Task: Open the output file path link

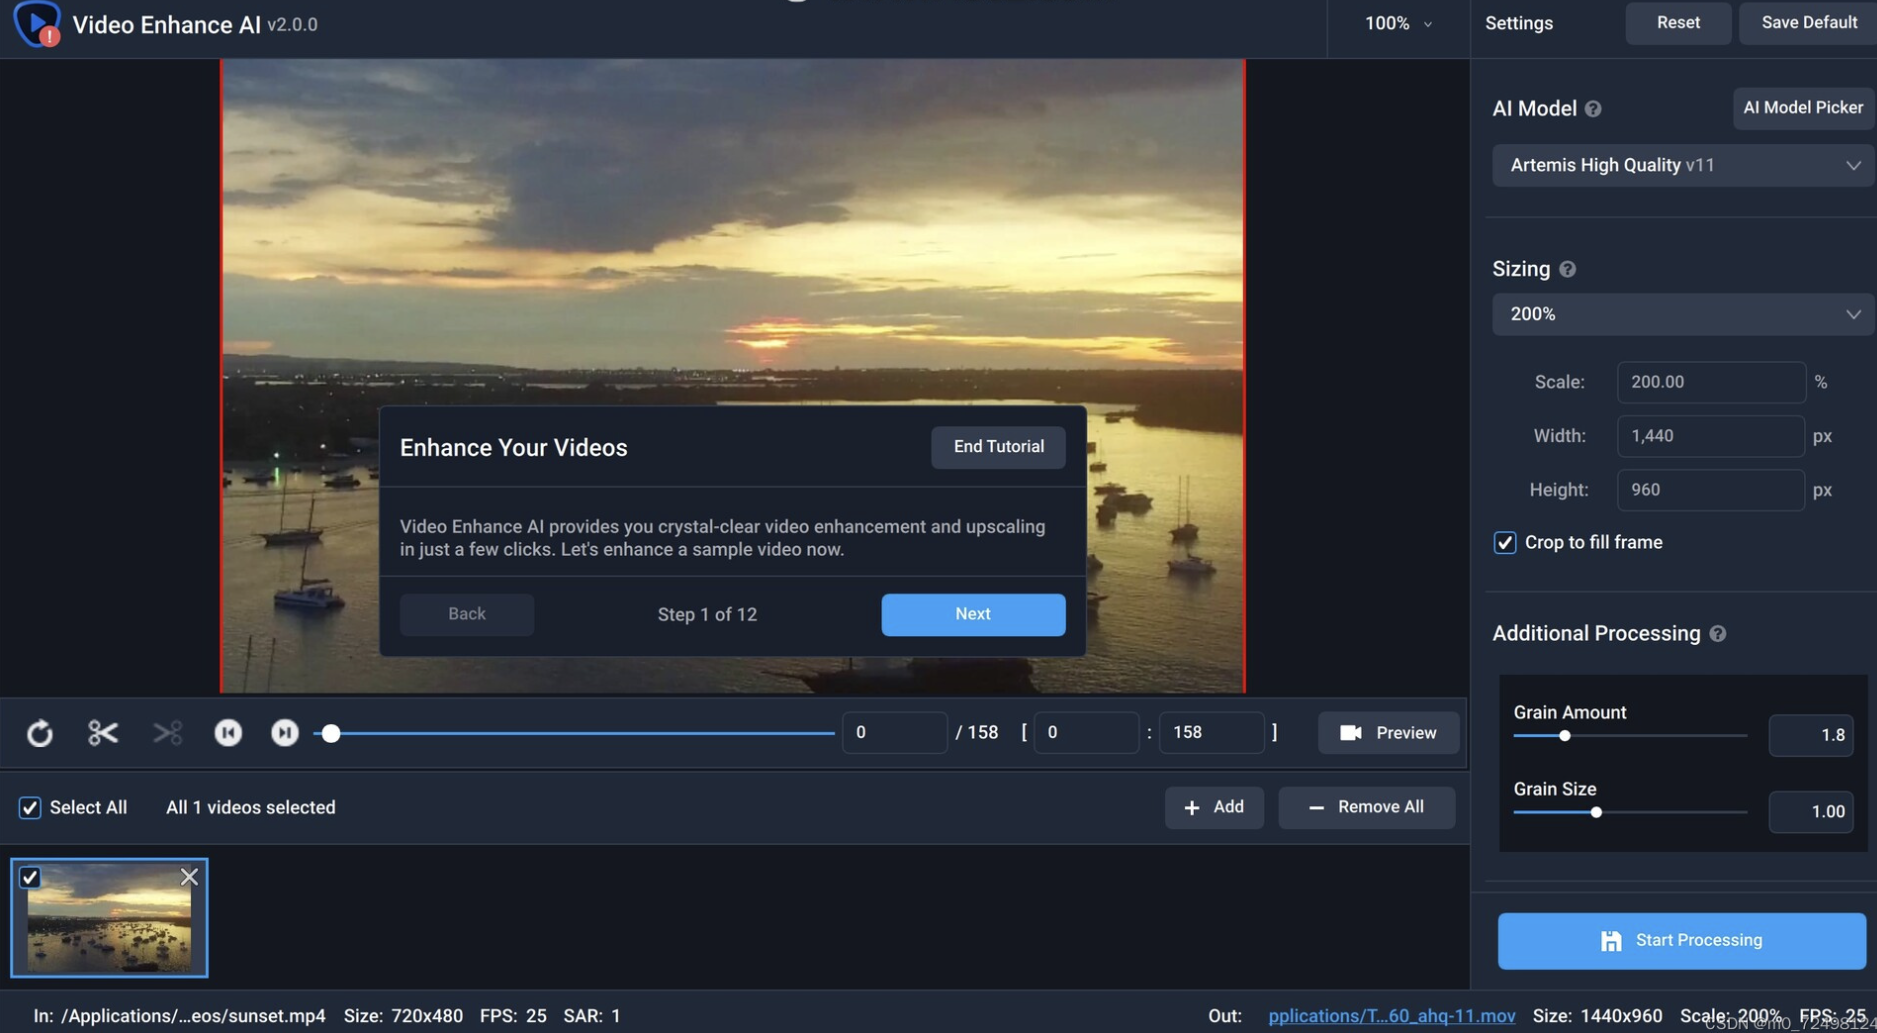Action: (x=1390, y=1015)
